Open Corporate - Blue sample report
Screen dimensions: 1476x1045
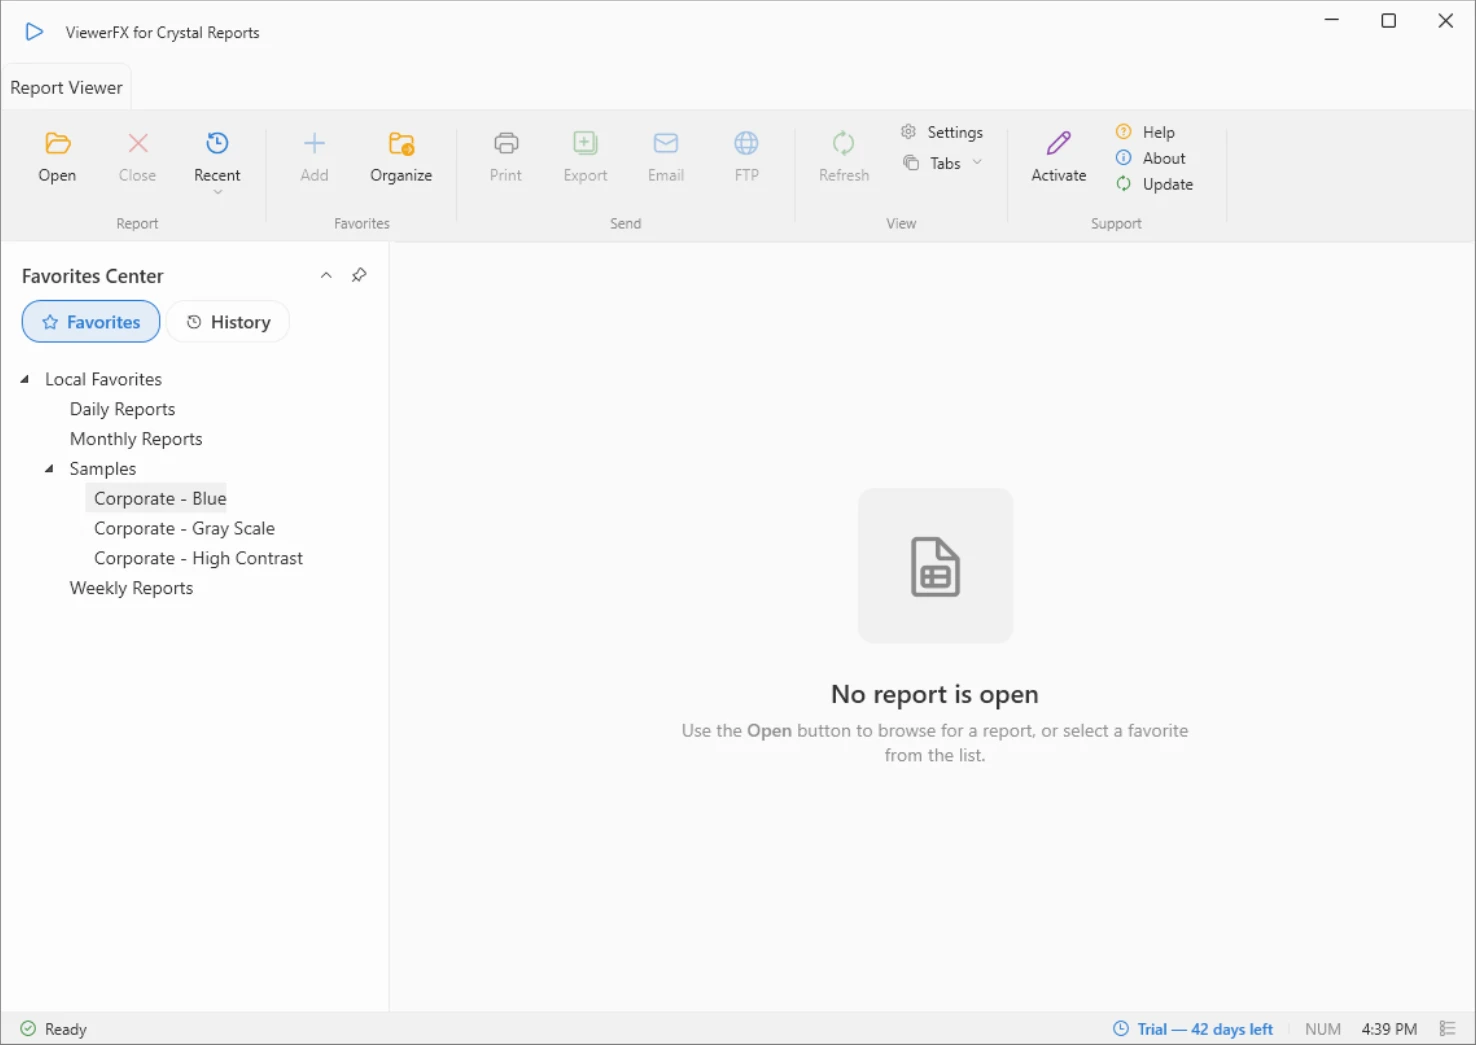160,498
